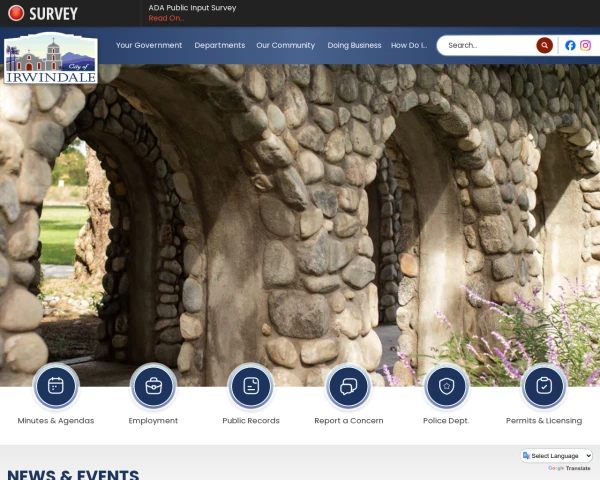Click the Minutes & Agendas calendar icon
Image resolution: width=600 pixels, height=480 pixels.
point(56,386)
